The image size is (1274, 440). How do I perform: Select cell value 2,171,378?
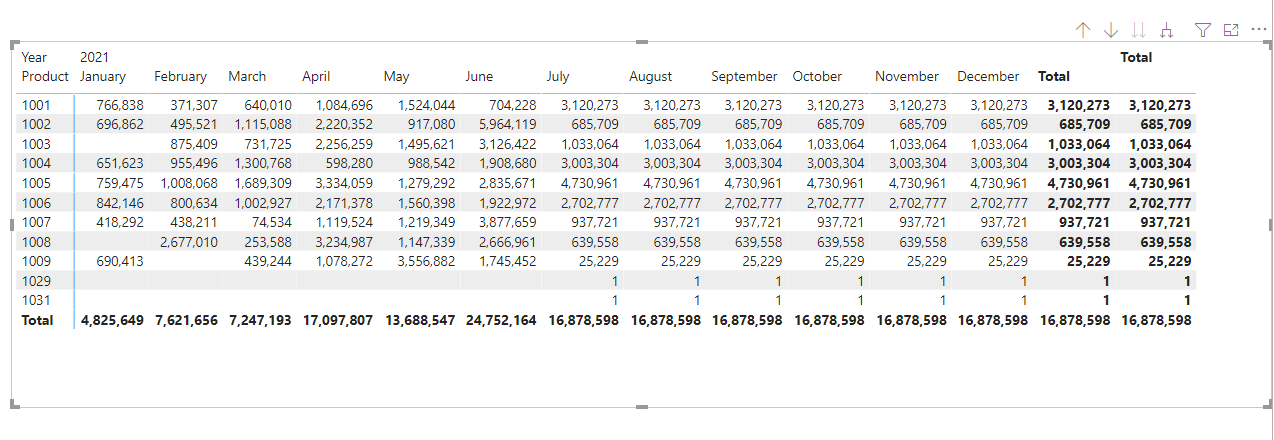click(x=343, y=202)
